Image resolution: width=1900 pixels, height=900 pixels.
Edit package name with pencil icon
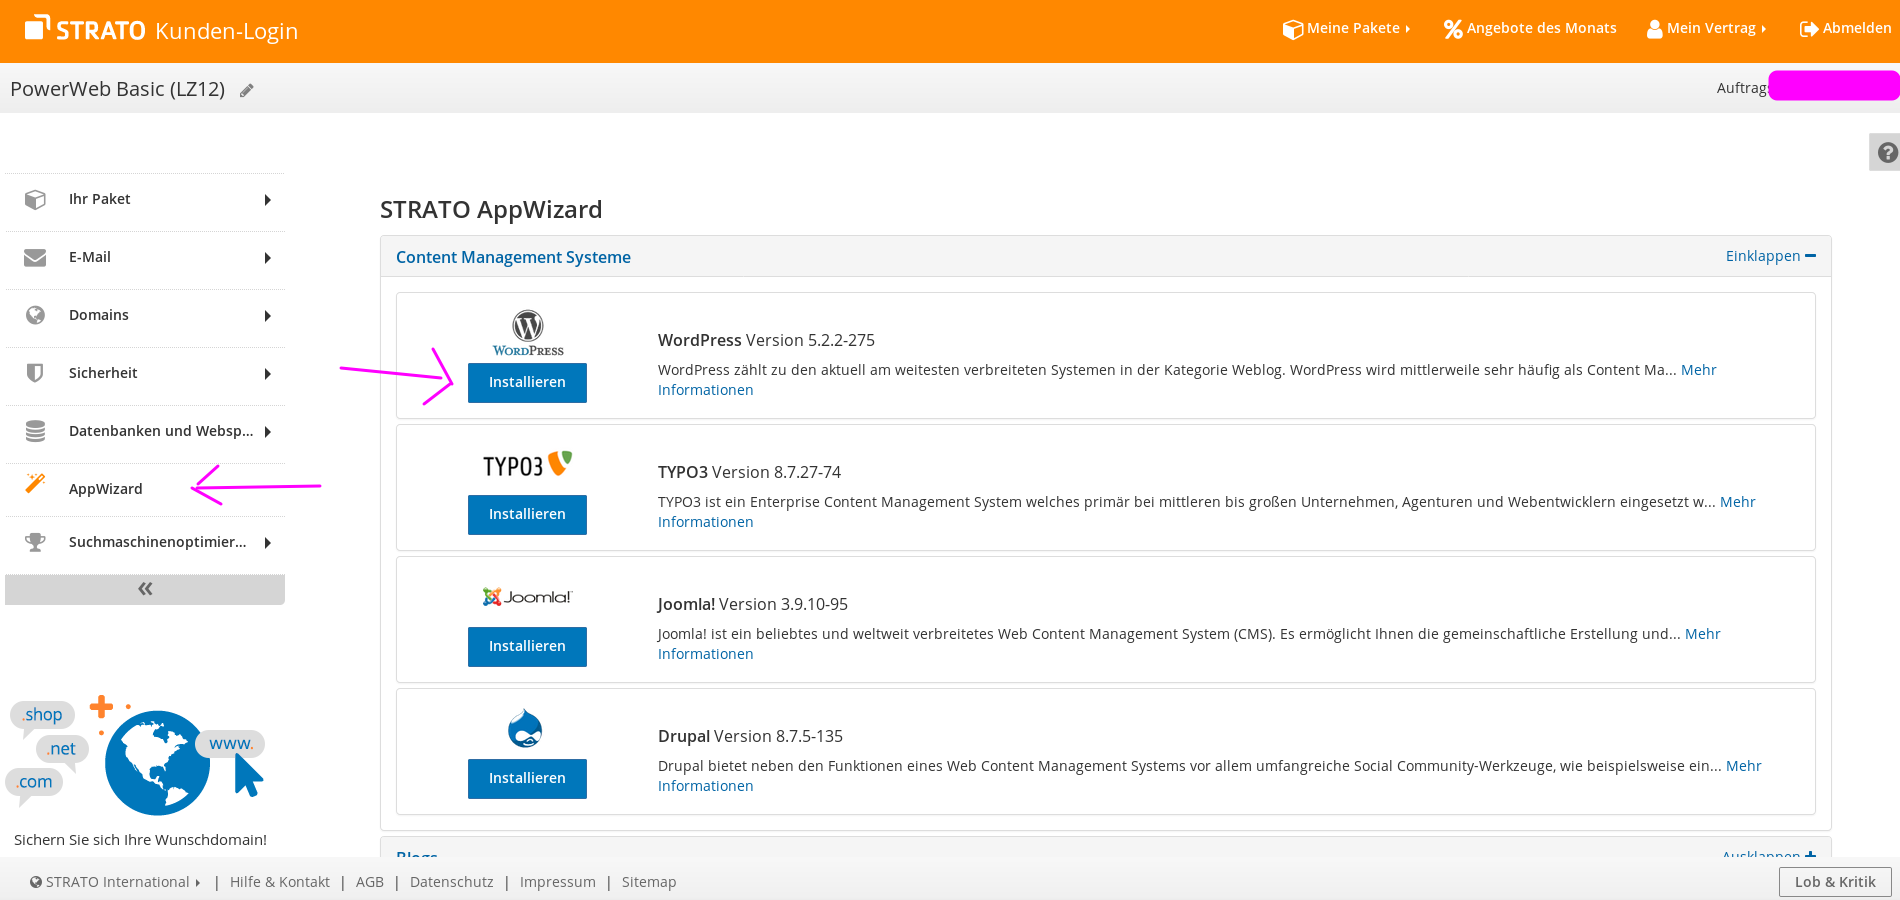pyautogui.click(x=247, y=90)
